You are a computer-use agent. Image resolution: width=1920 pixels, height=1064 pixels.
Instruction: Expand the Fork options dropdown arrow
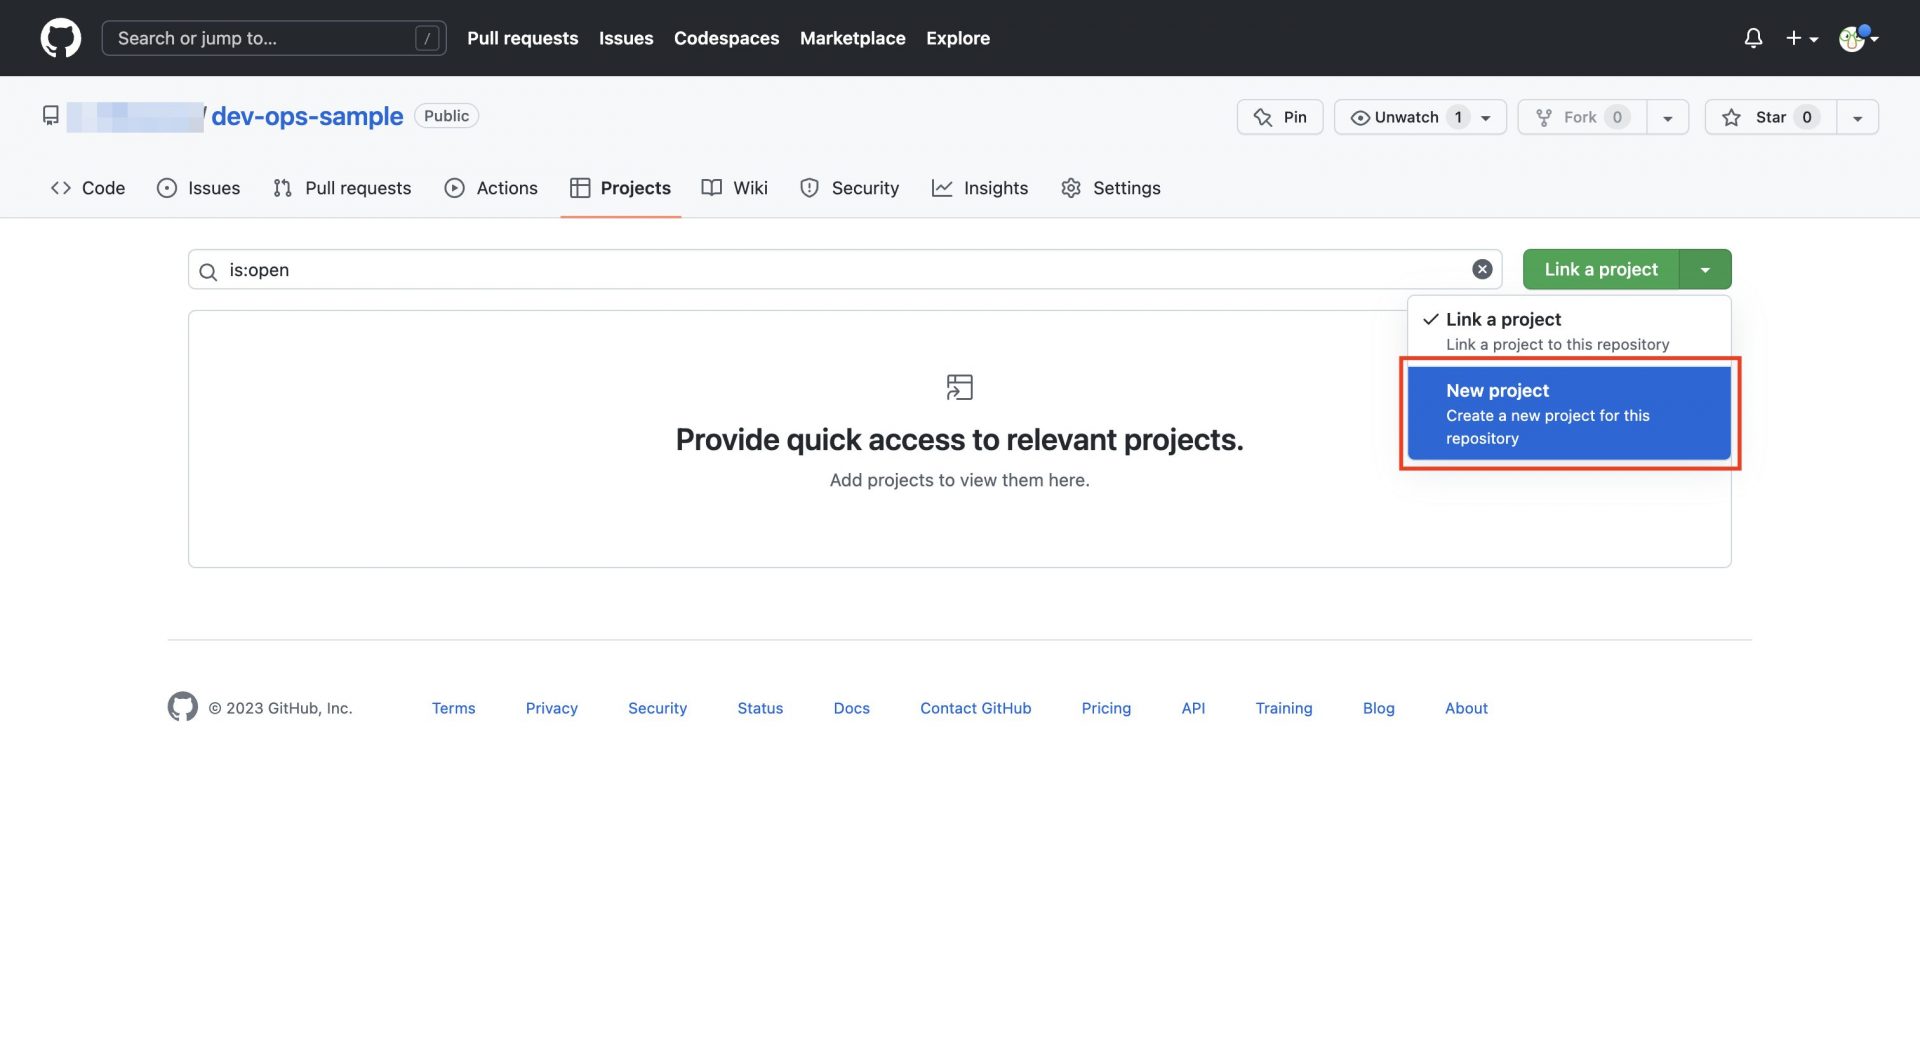(1667, 117)
